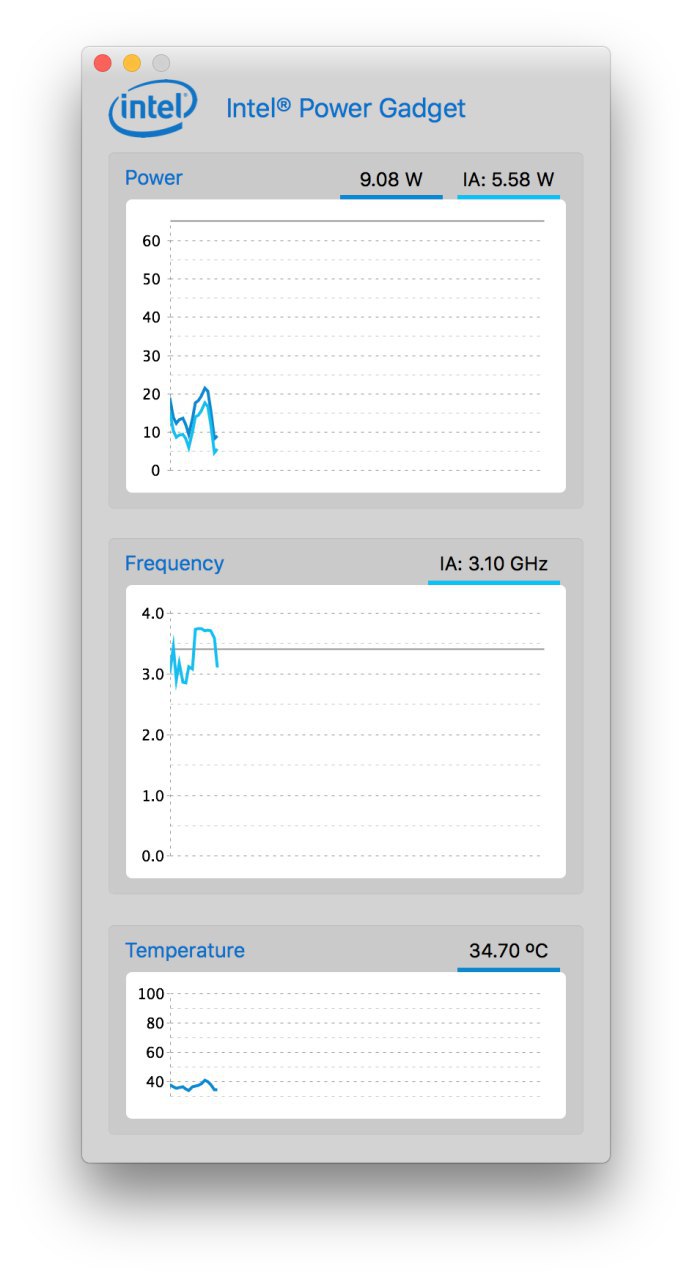The height and width of the screenshot is (1280, 692).
Task: Close the Power Gadget window via red button
Action: pos(103,63)
